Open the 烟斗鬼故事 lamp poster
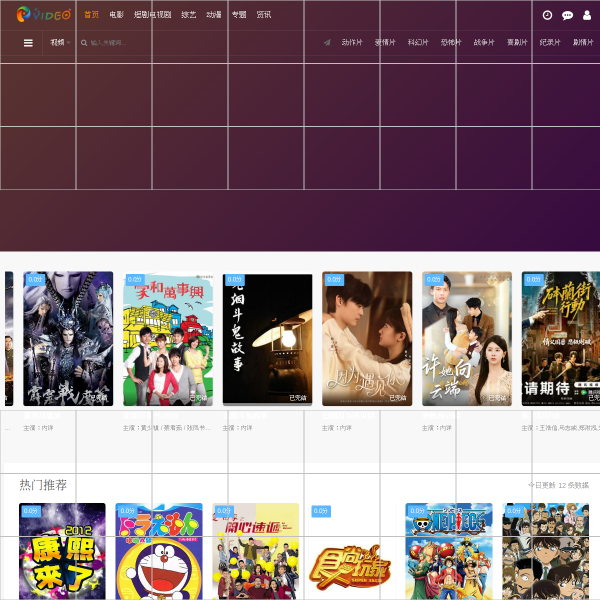Image resolution: width=600 pixels, height=600 pixels. [267, 339]
